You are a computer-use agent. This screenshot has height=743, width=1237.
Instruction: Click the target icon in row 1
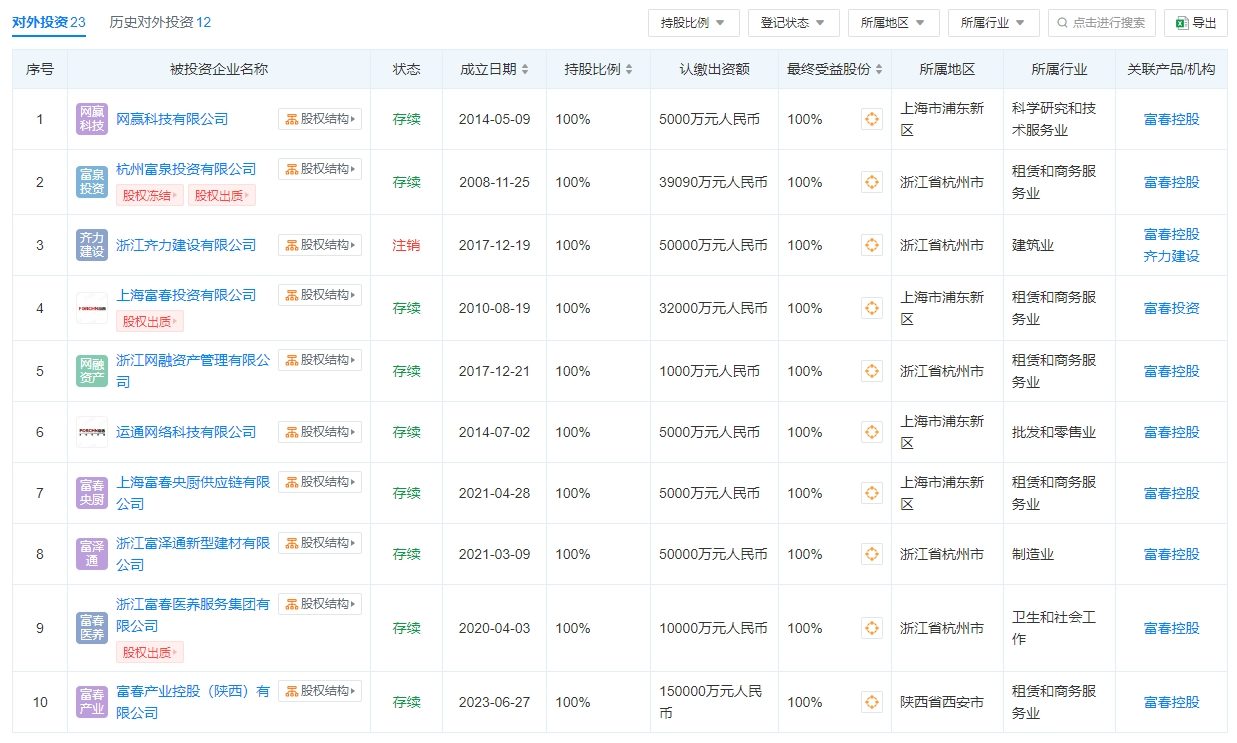point(871,119)
